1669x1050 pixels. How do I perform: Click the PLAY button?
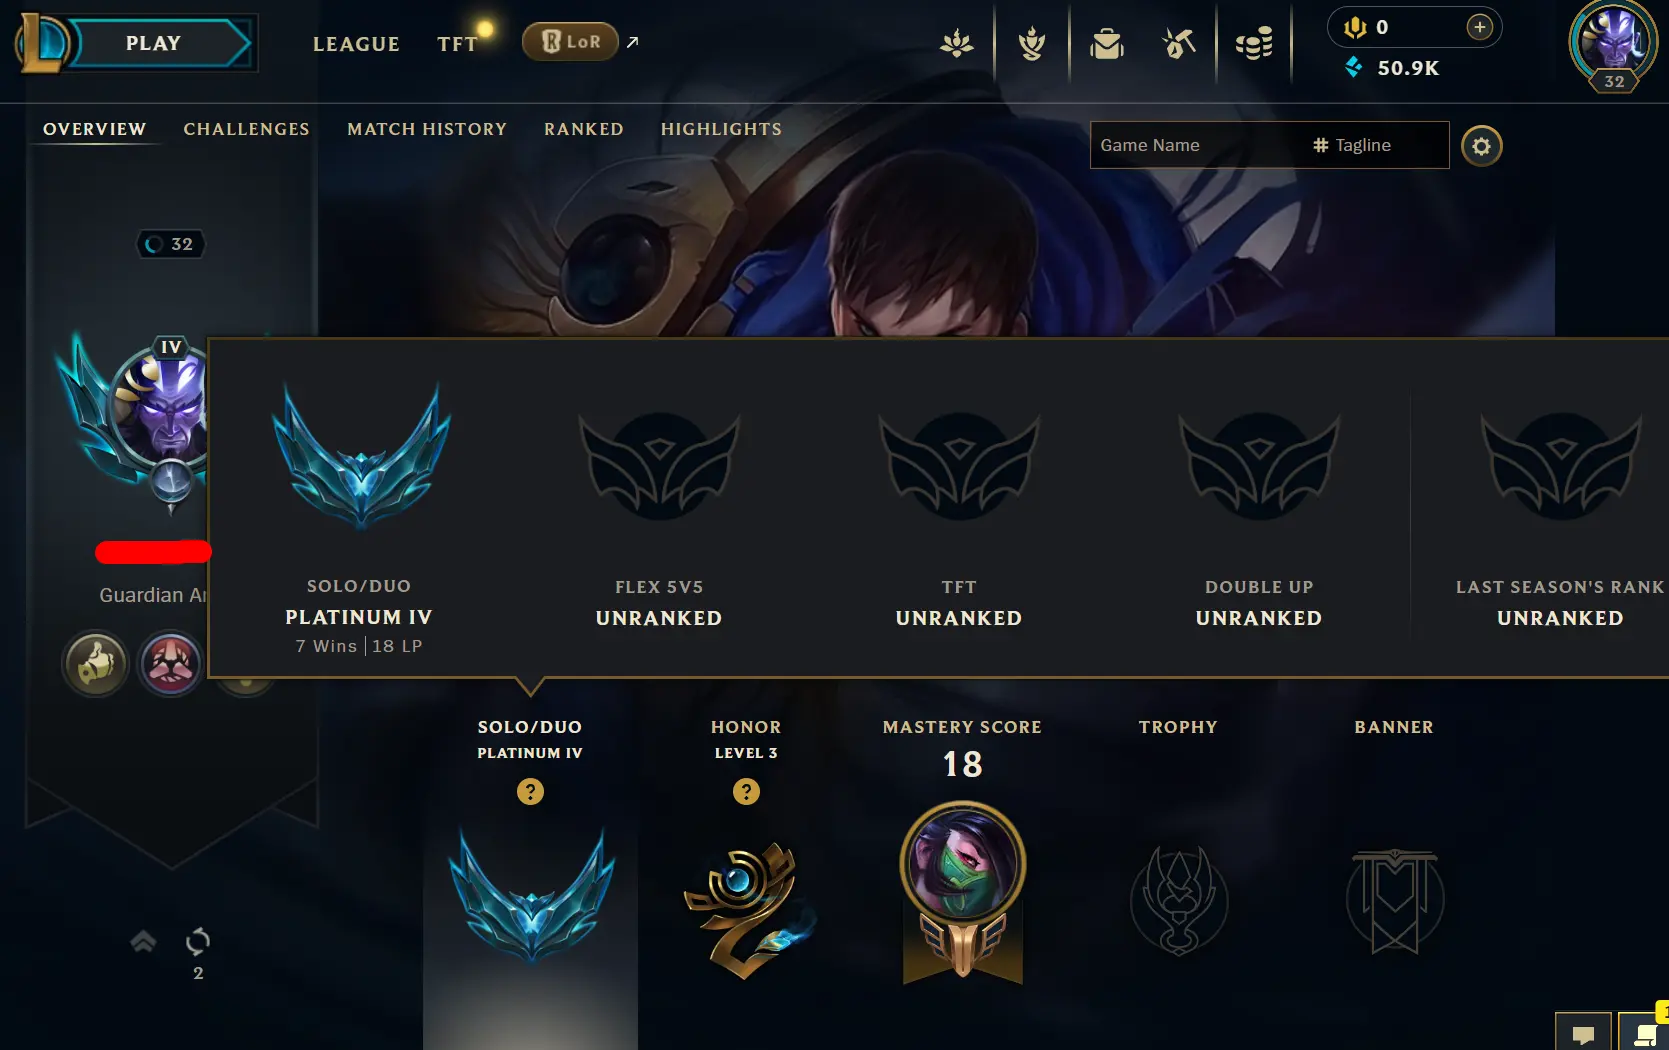[154, 43]
